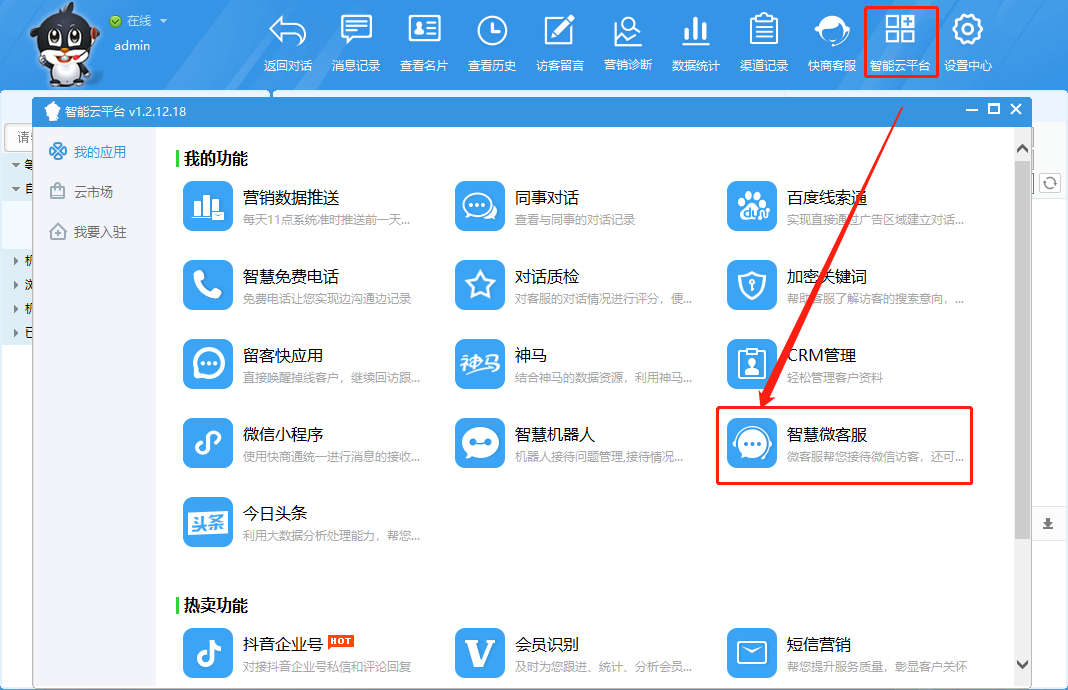Screen dimensions: 1068x690
Task: Launch the 百度线索通 app
Action: (752, 207)
